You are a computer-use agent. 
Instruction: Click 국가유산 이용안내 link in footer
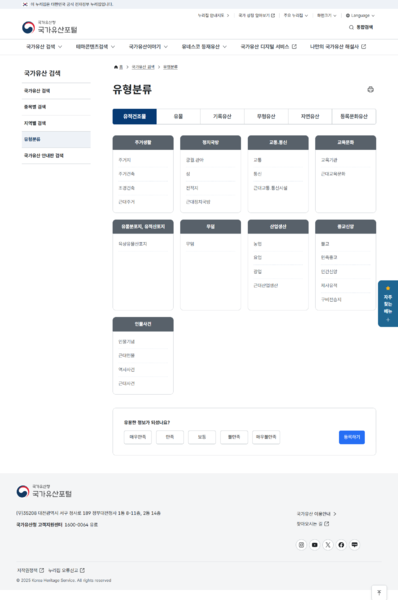[x=316, y=514]
